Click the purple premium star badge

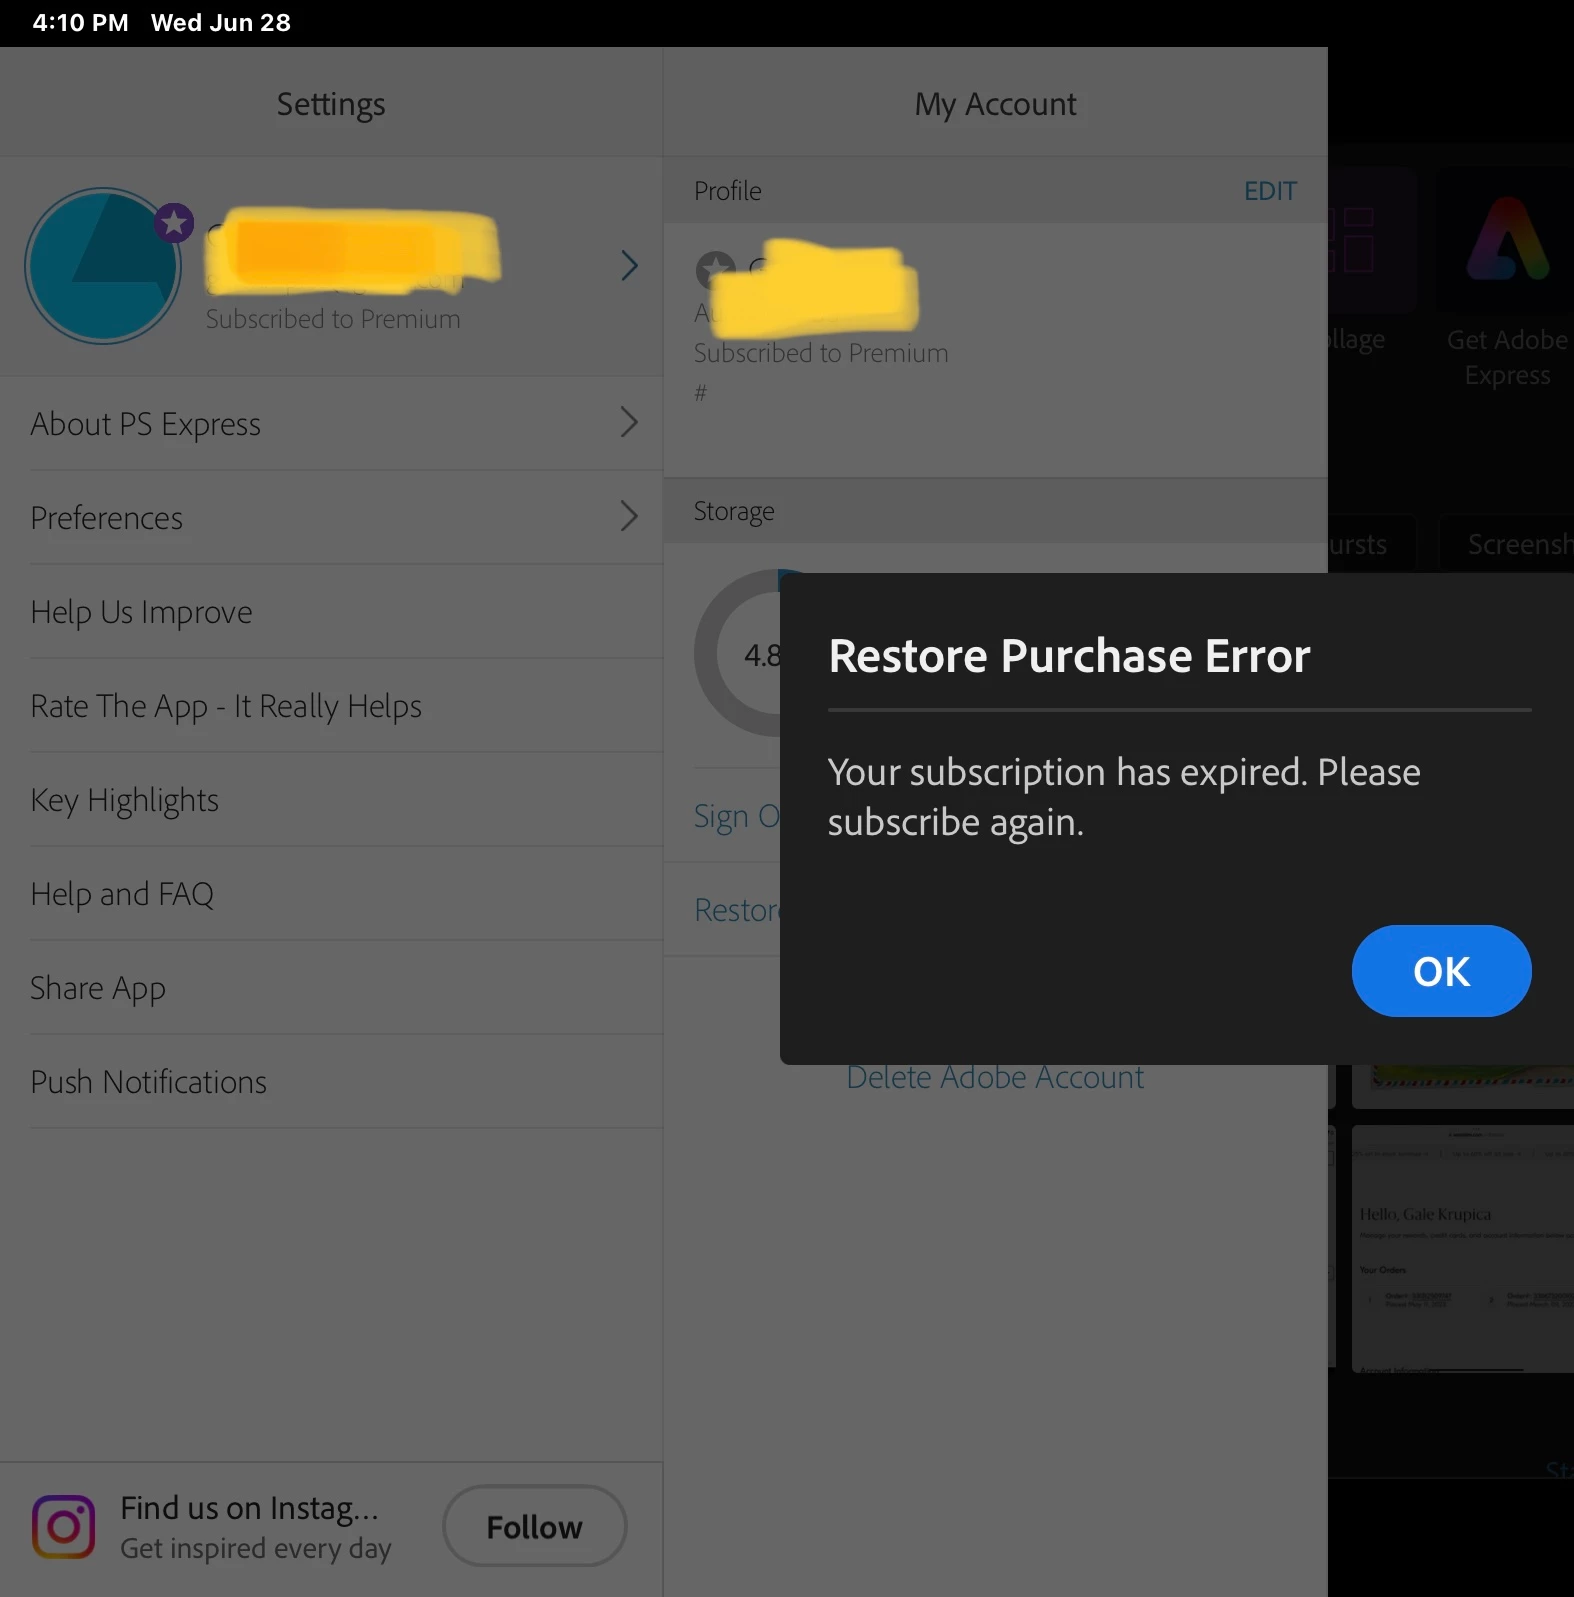pyautogui.click(x=174, y=223)
